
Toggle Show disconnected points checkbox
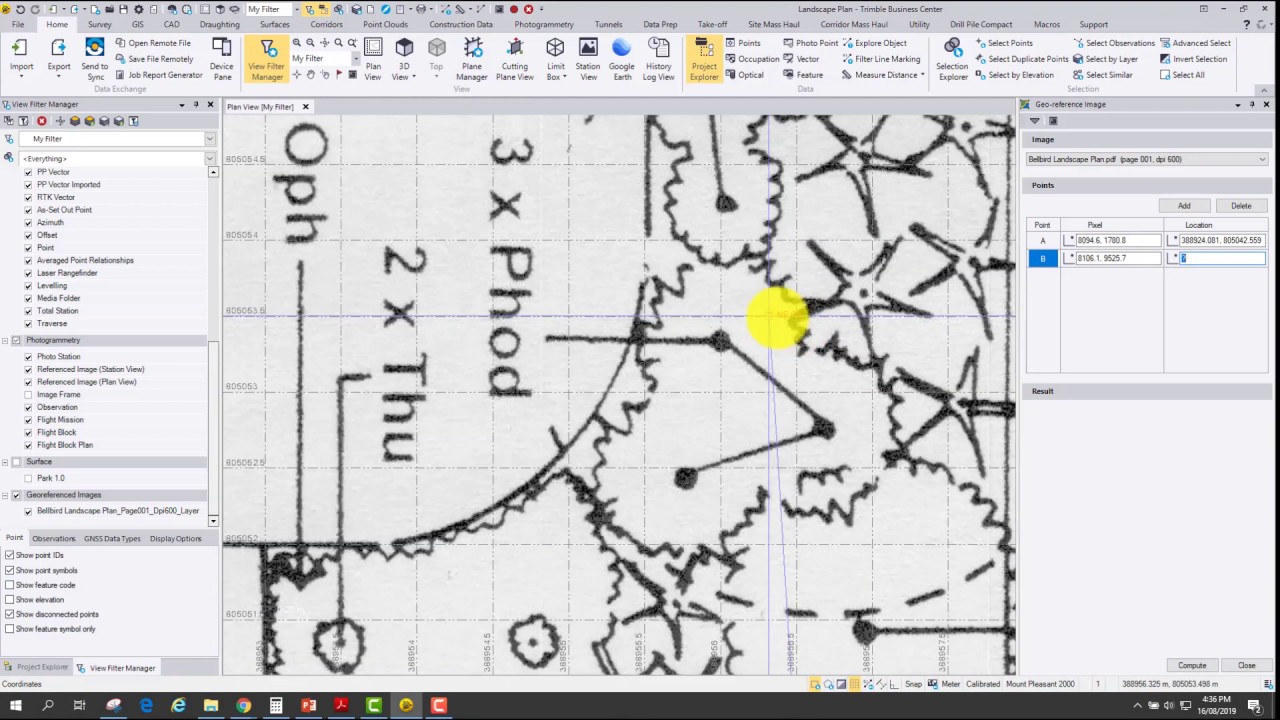coord(10,614)
